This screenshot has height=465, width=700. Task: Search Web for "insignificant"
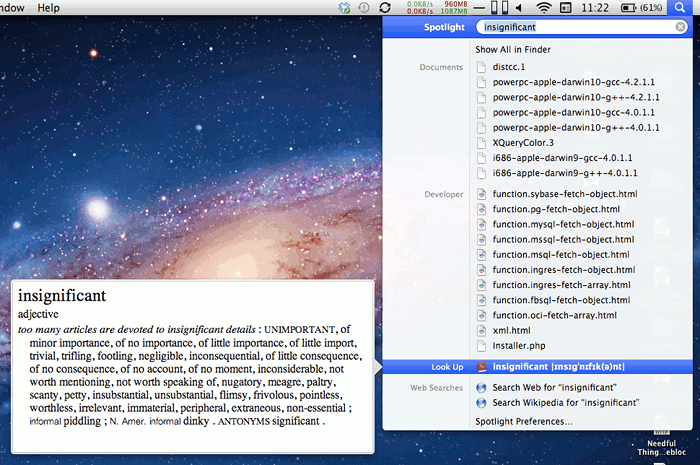(x=554, y=387)
